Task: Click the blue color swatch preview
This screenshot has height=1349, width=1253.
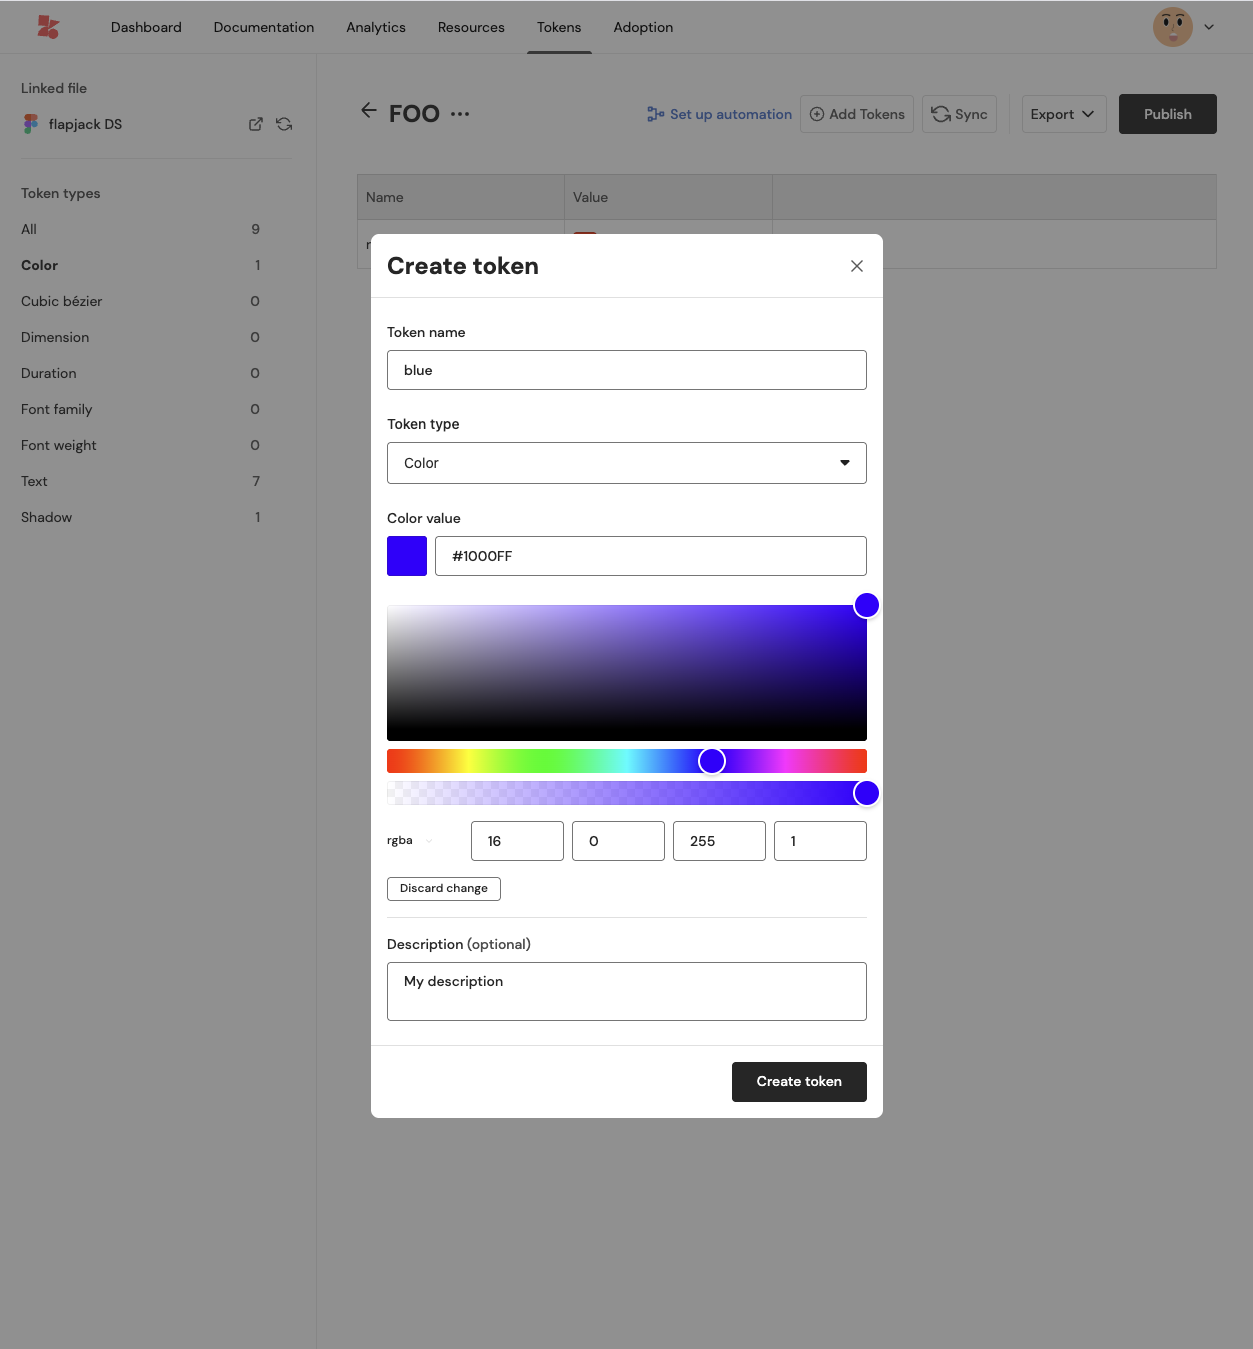Action: [x=406, y=556]
